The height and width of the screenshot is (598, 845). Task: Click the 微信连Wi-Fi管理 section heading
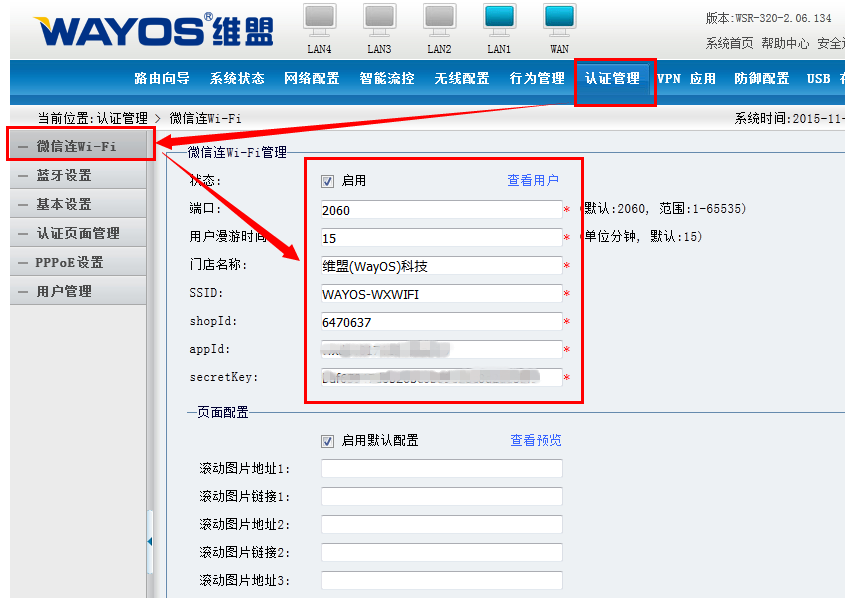coord(237,152)
